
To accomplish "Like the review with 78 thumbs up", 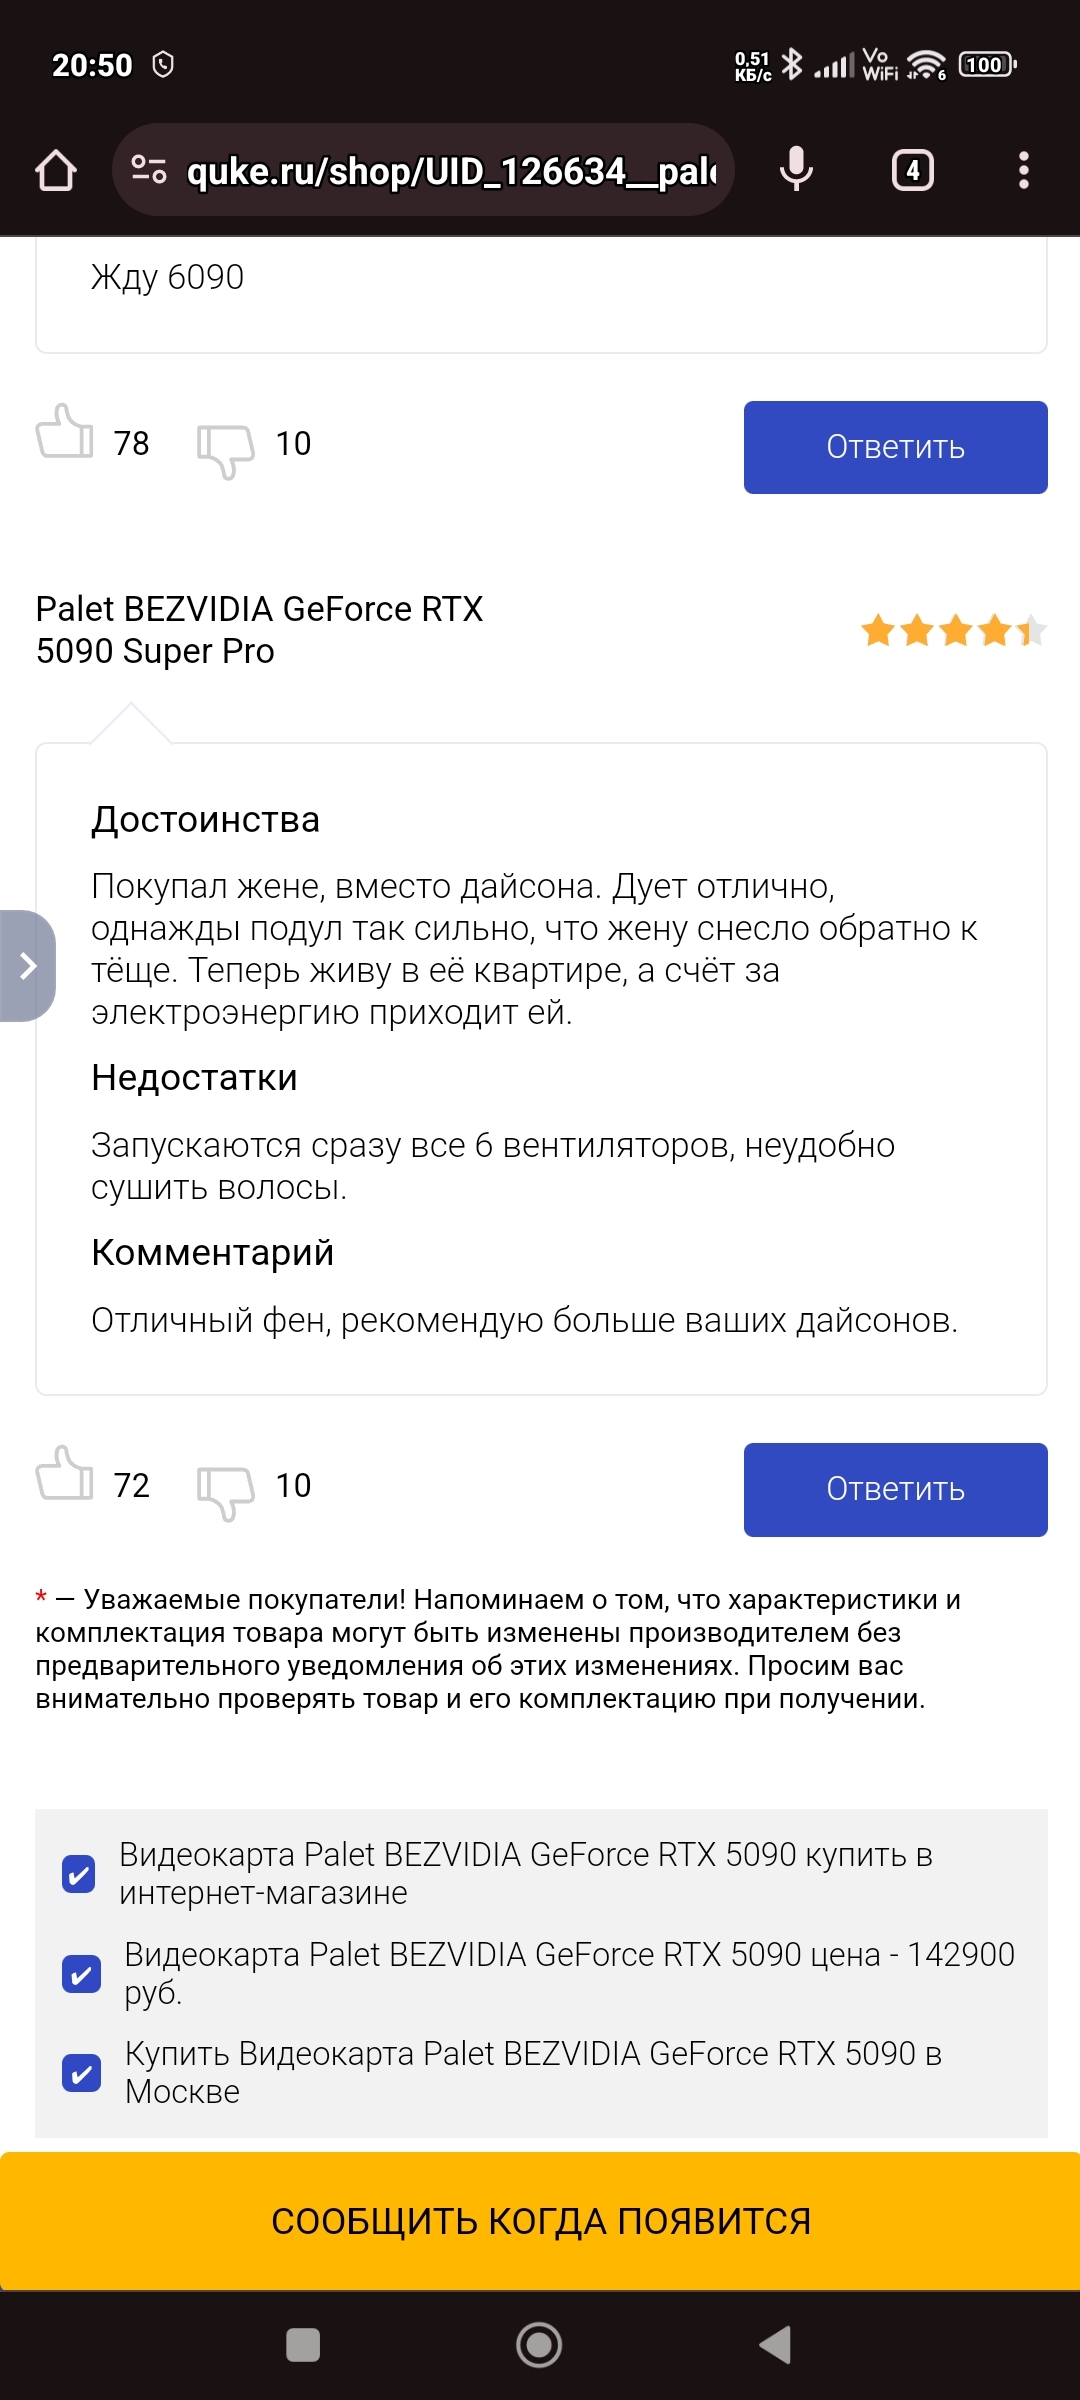I will tap(65, 433).
